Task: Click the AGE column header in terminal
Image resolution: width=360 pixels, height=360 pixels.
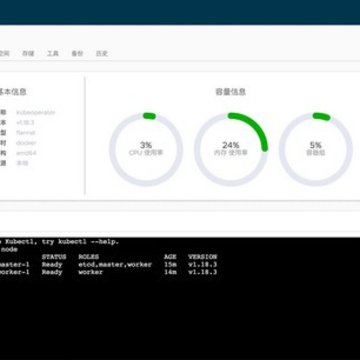Action: [x=170, y=257]
